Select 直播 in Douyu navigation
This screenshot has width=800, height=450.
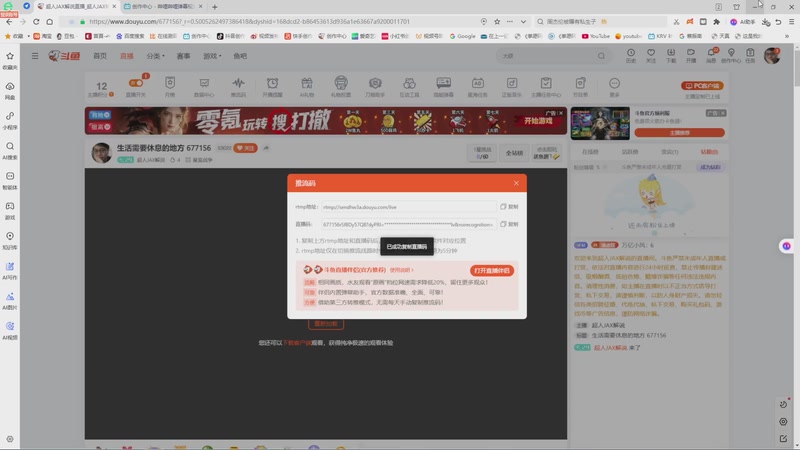(x=127, y=56)
